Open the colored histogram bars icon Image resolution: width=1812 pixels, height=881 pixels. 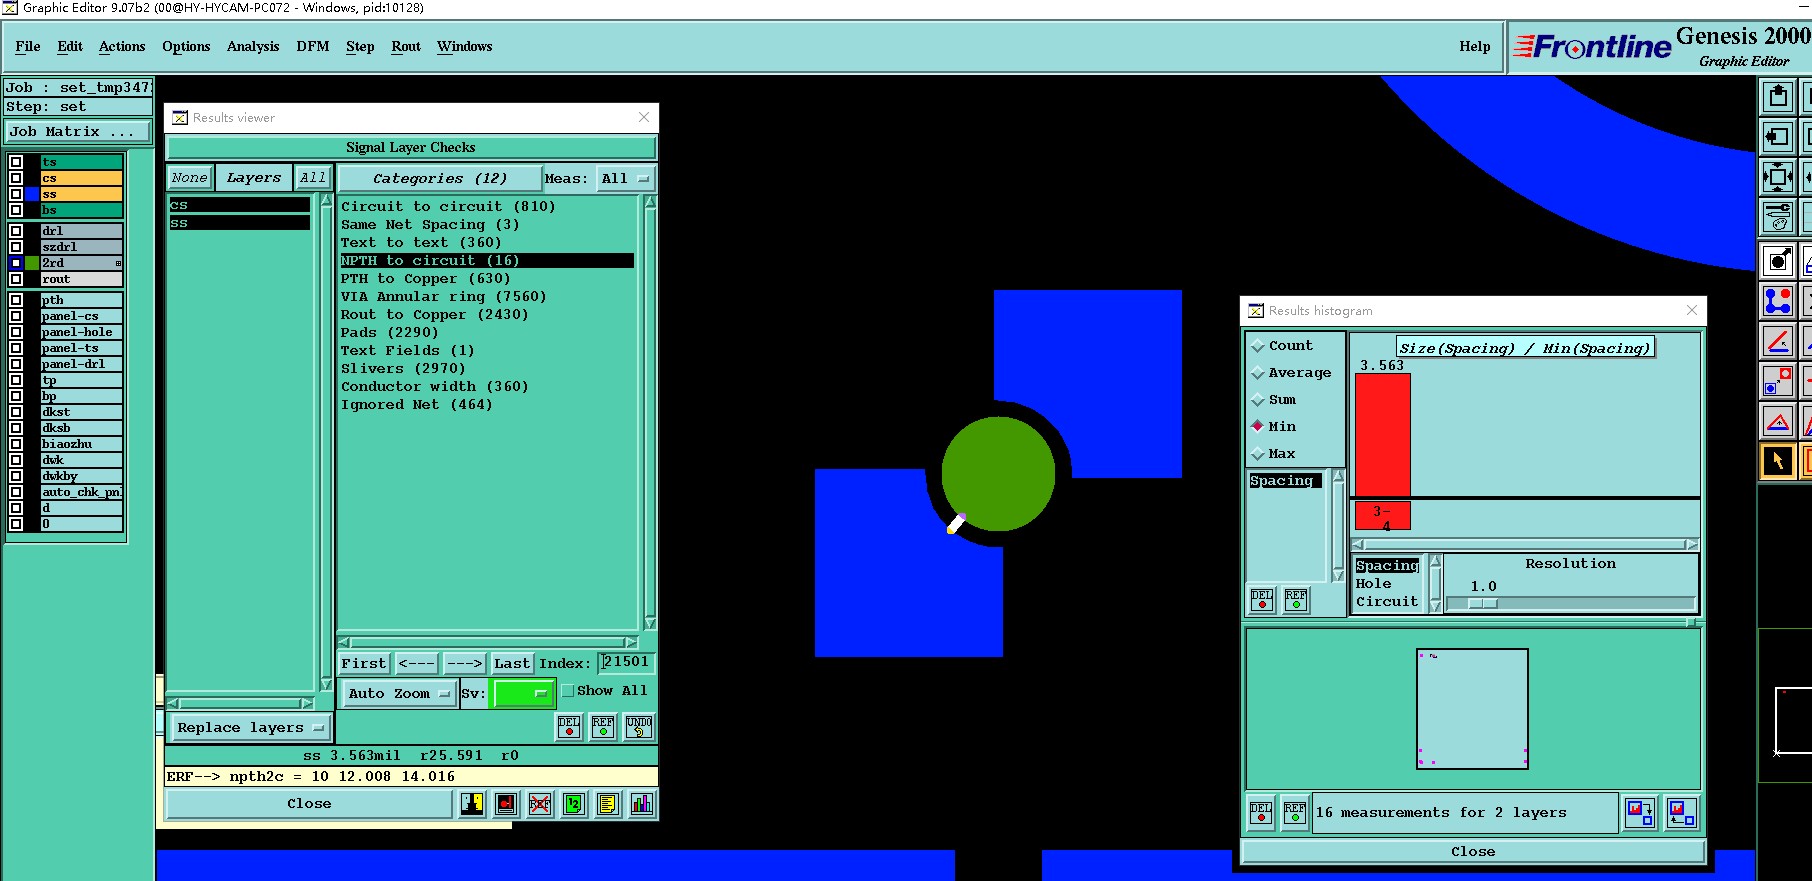click(642, 804)
